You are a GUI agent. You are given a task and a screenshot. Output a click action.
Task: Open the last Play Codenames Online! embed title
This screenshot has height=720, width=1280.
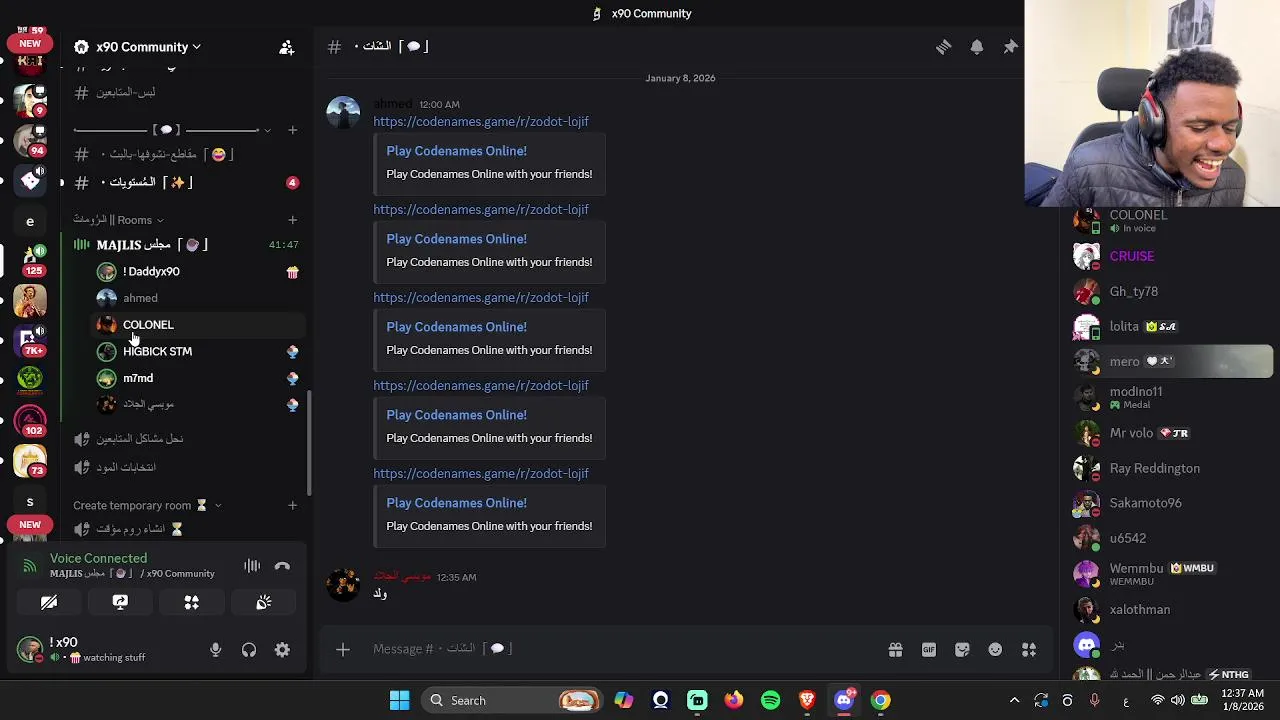pos(456,503)
